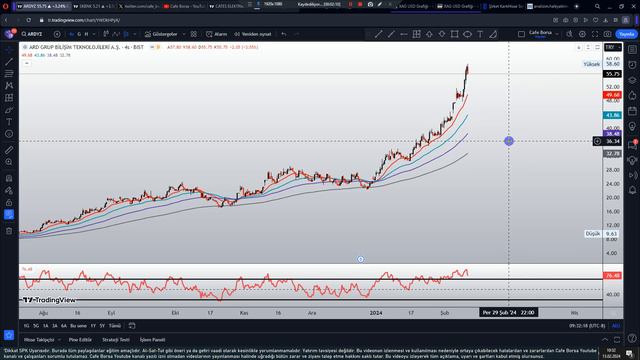
Task: Select the Tümü time range
Action: (115, 326)
